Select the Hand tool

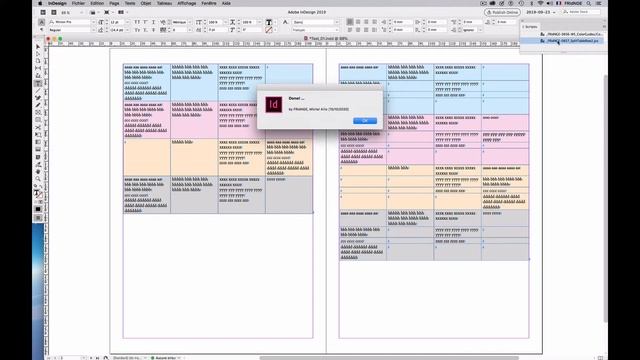(x=38, y=172)
